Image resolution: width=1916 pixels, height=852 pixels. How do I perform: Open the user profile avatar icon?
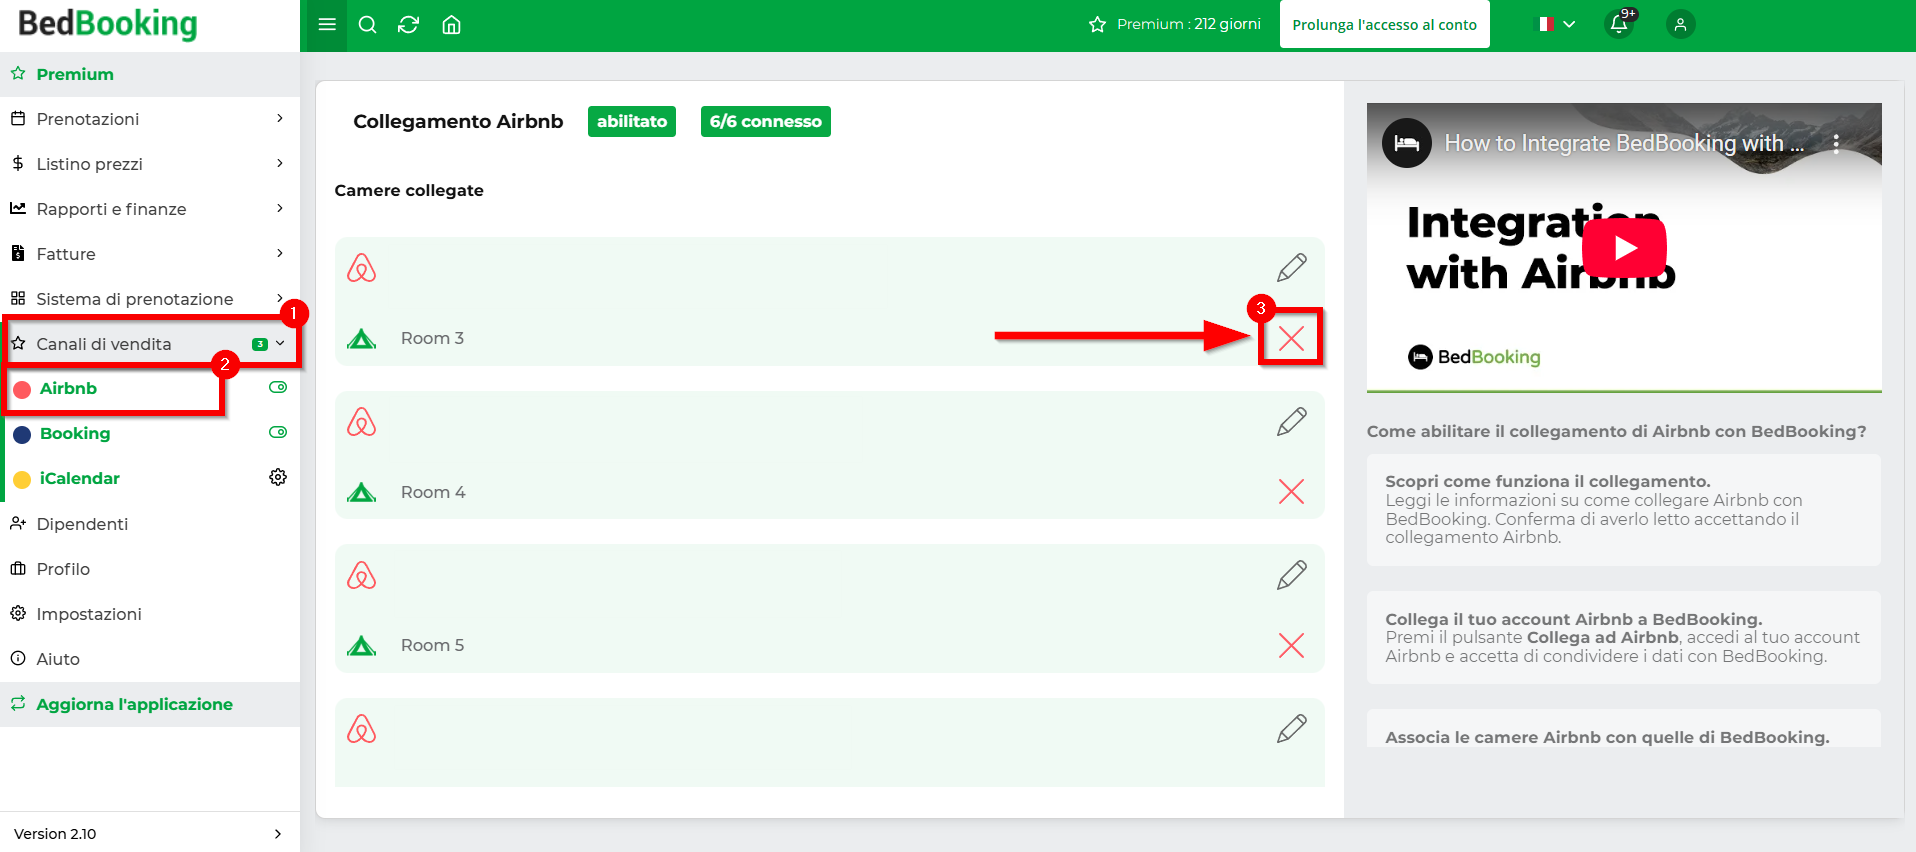(x=1680, y=25)
